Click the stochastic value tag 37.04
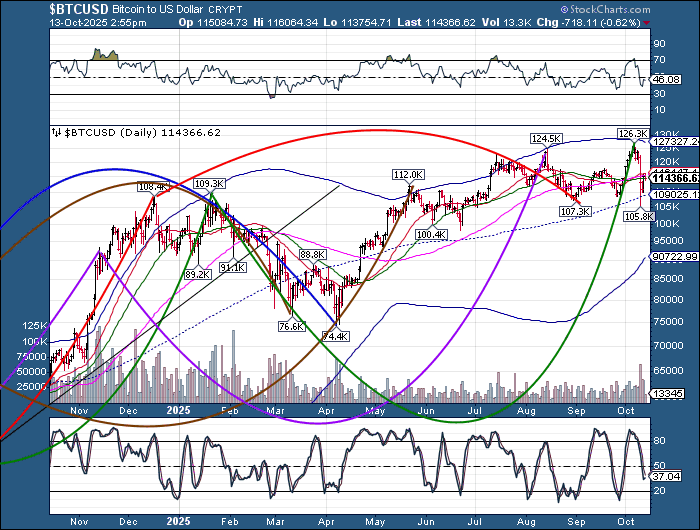700x530 pixels. [x=666, y=477]
